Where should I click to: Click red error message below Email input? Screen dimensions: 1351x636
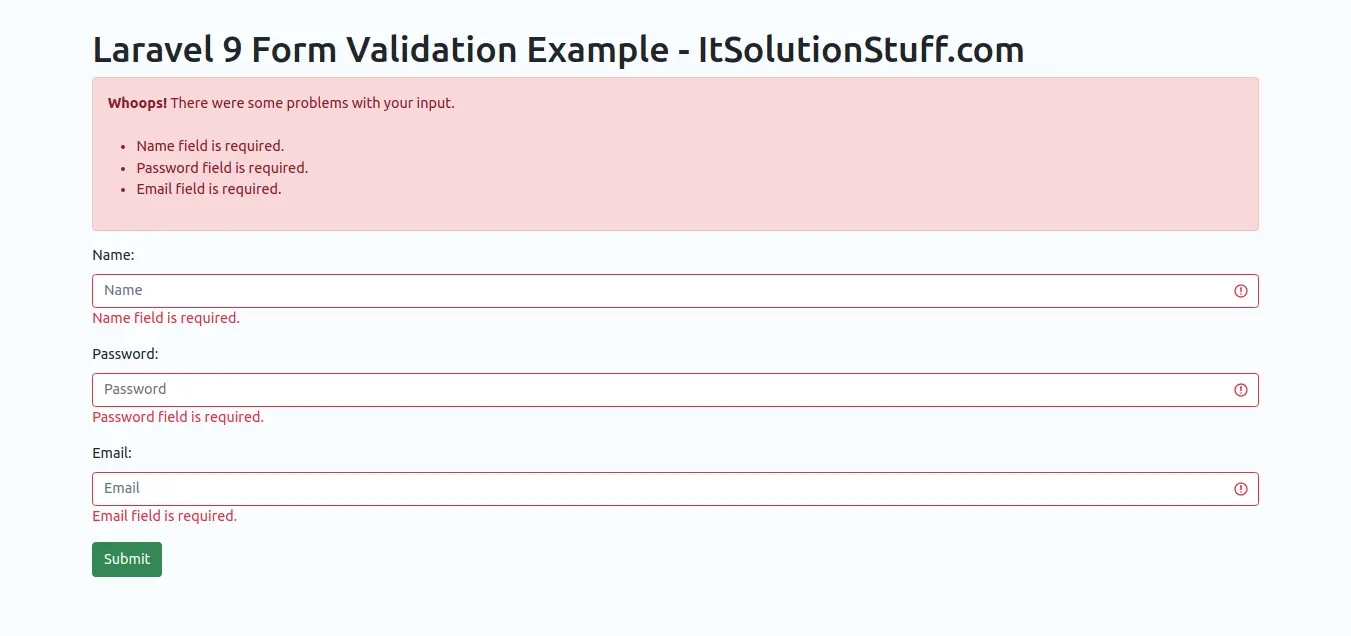(165, 516)
